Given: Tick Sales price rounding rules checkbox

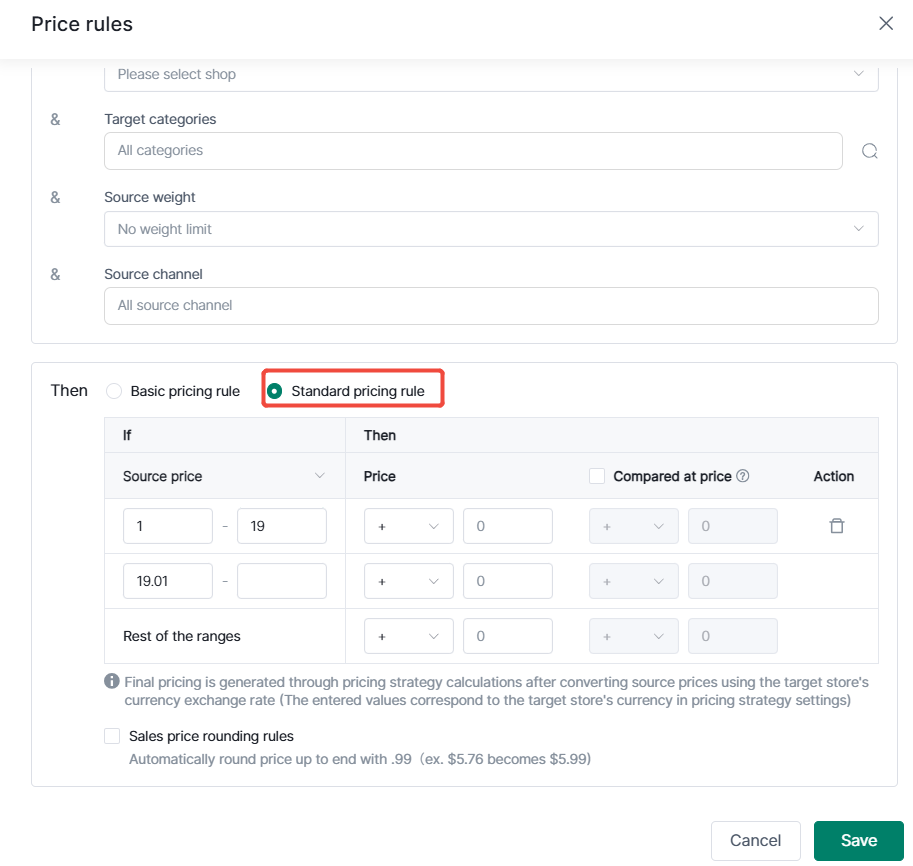Looking at the screenshot, I should (112, 736).
